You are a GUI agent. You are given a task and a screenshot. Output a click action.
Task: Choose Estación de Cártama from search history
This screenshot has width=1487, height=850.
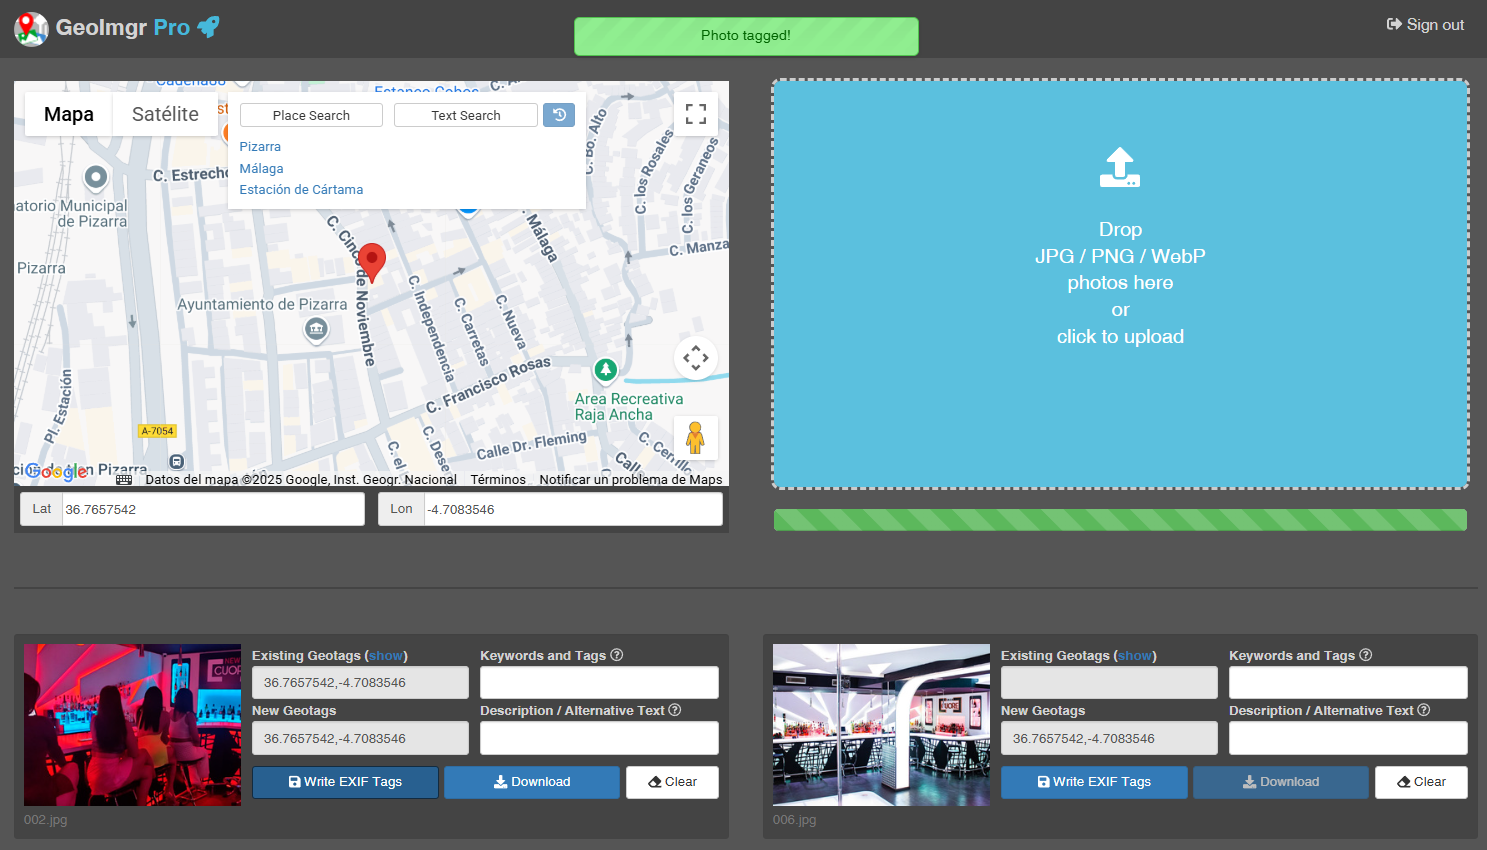[301, 189]
